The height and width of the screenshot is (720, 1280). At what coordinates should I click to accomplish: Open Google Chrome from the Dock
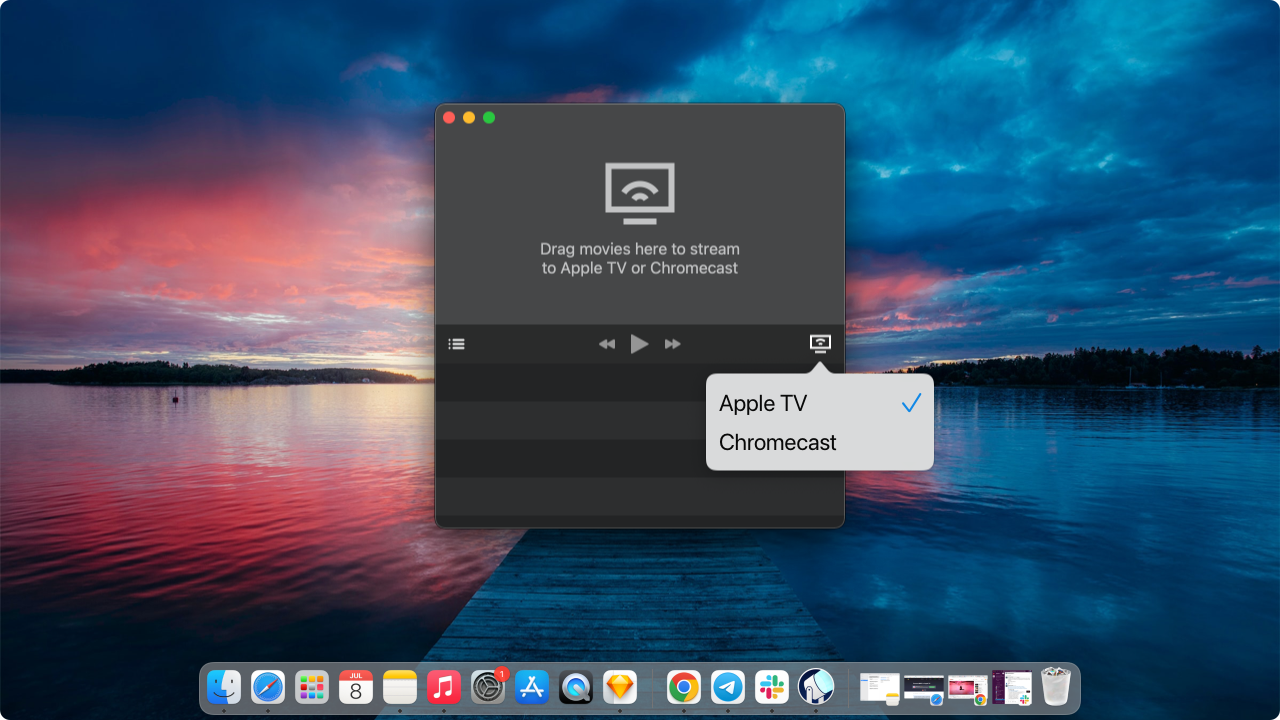tap(684, 687)
